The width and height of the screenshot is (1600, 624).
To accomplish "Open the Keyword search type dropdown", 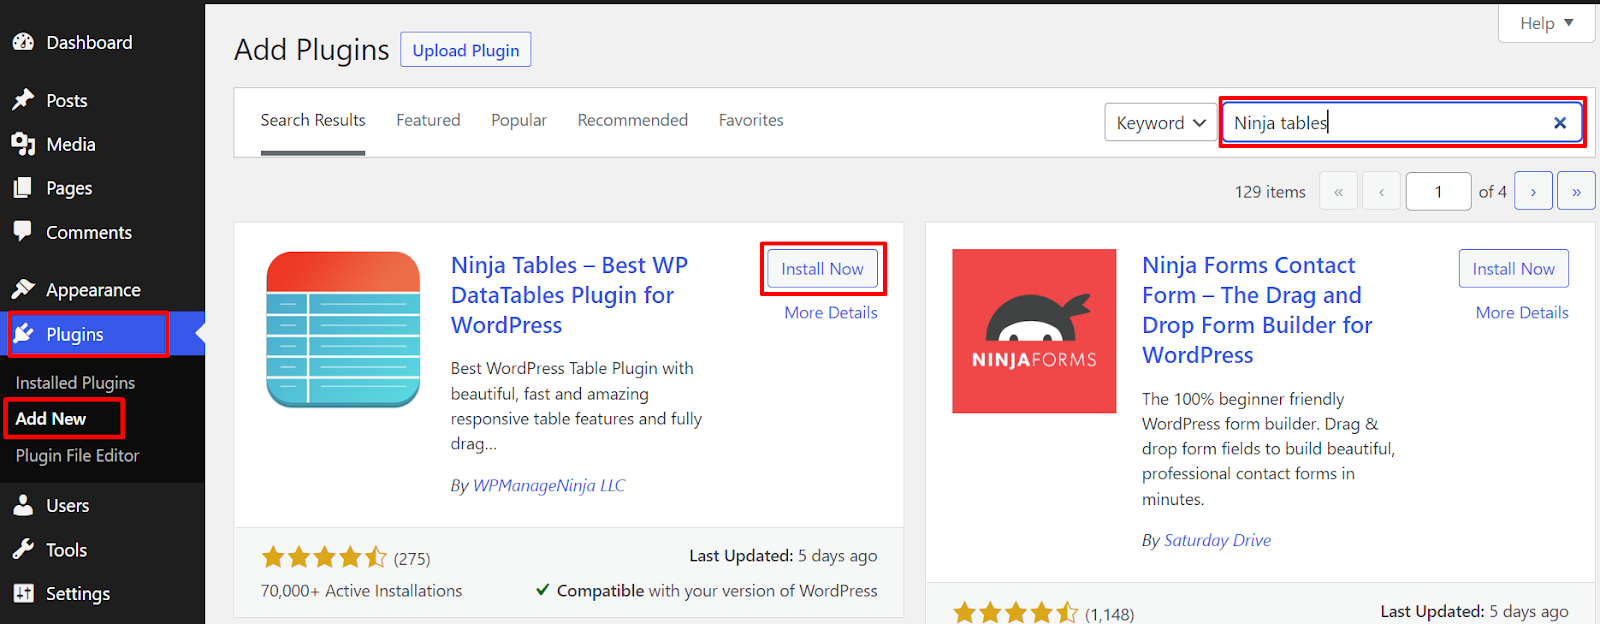I will point(1161,123).
